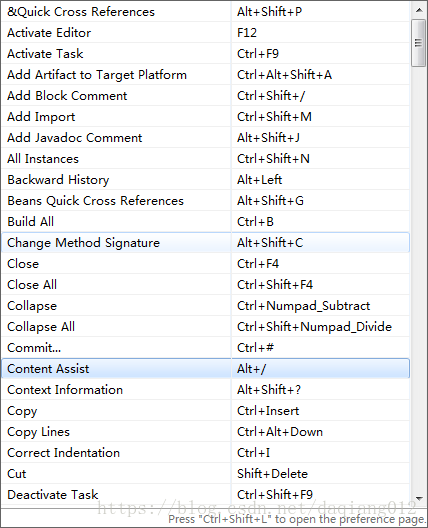Choose the Close command row
This screenshot has height=528, width=428.
pyautogui.click(x=205, y=264)
